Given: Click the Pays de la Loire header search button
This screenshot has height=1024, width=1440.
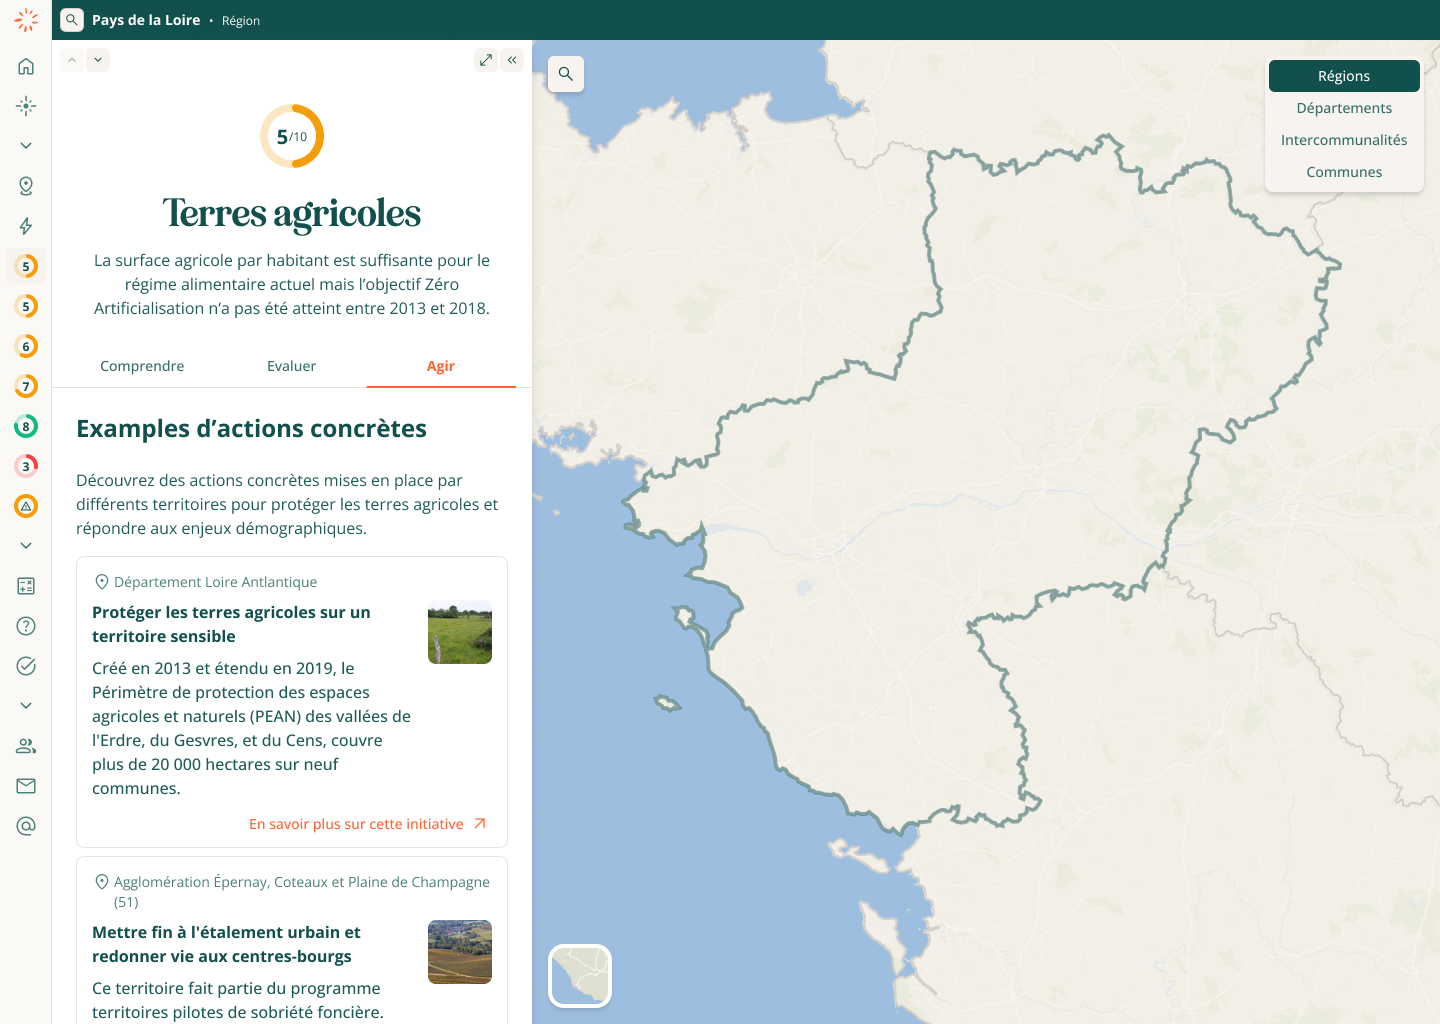Looking at the screenshot, I should [x=72, y=20].
